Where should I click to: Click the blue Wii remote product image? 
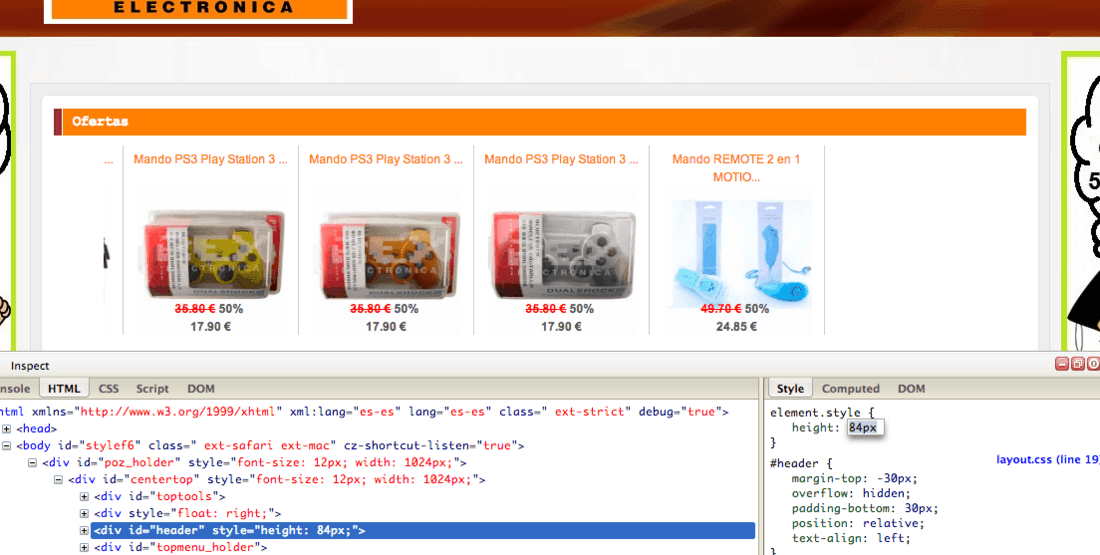coord(740,253)
